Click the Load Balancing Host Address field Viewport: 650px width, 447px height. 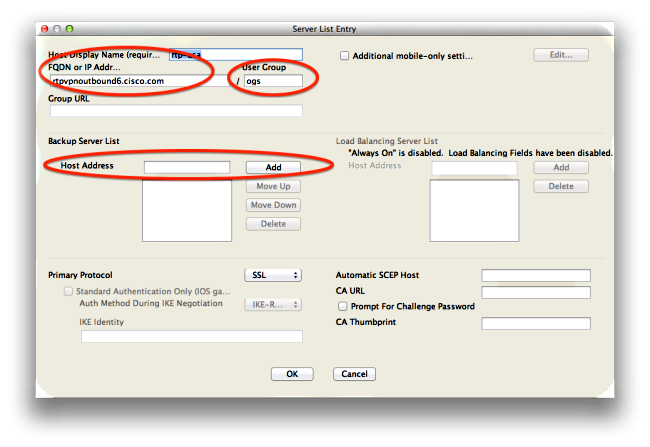(474, 168)
